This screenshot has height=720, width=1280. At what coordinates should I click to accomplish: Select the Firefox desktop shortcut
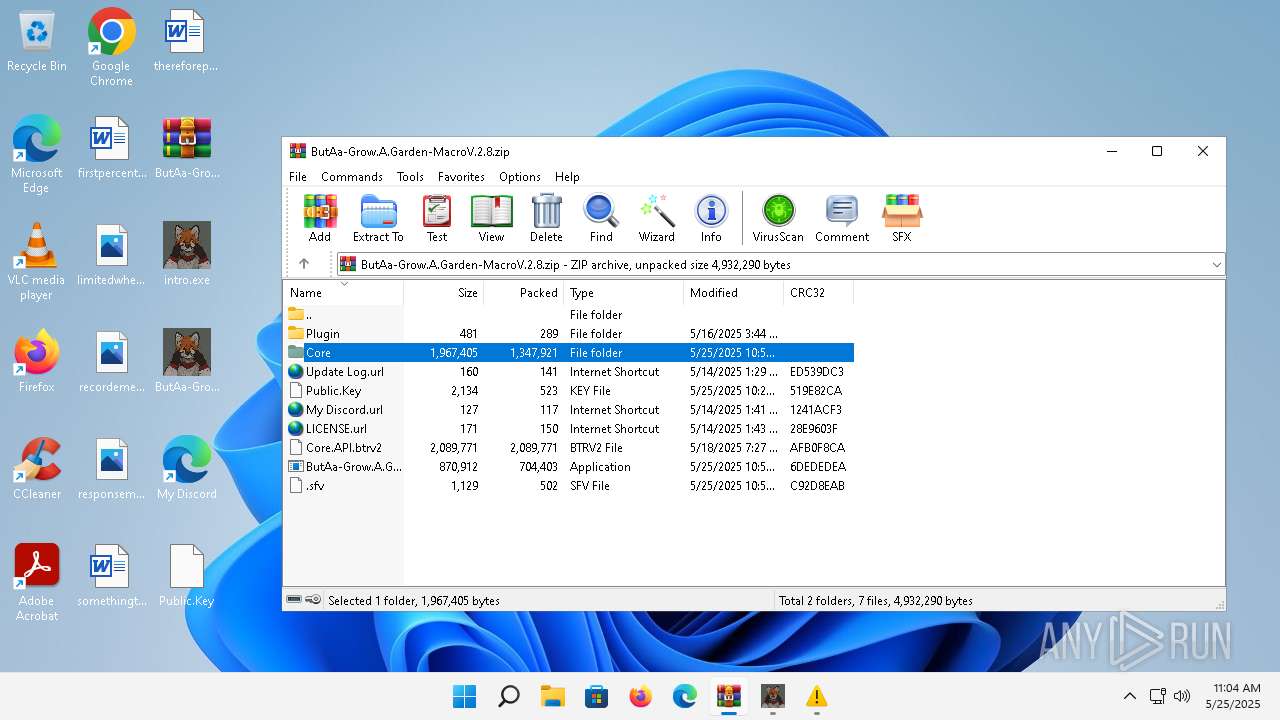click(37, 361)
